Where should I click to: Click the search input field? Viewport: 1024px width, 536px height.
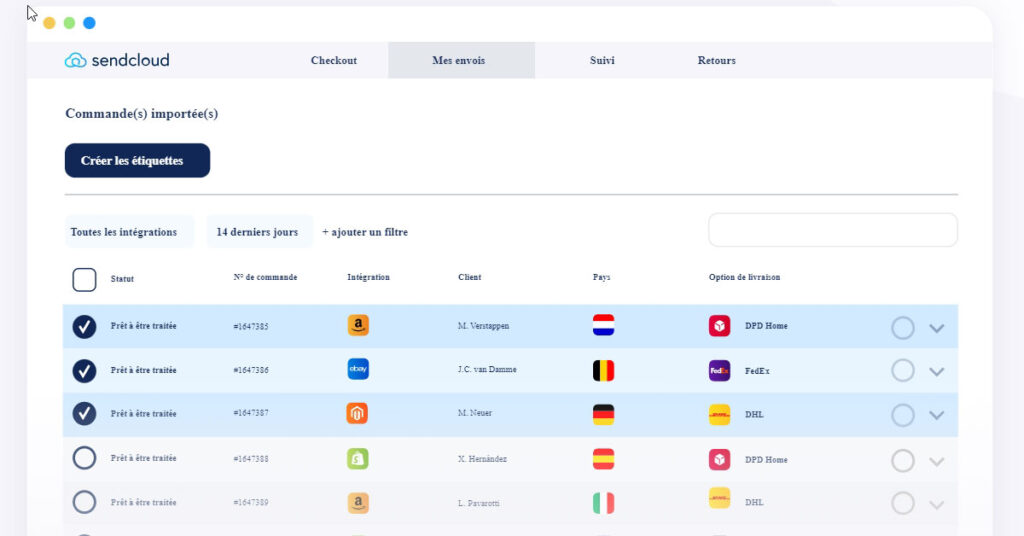[833, 230]
